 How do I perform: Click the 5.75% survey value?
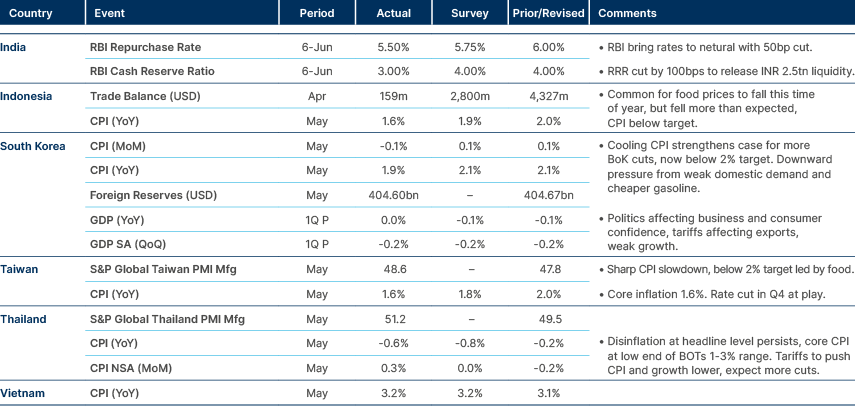(x=469, y=47)
